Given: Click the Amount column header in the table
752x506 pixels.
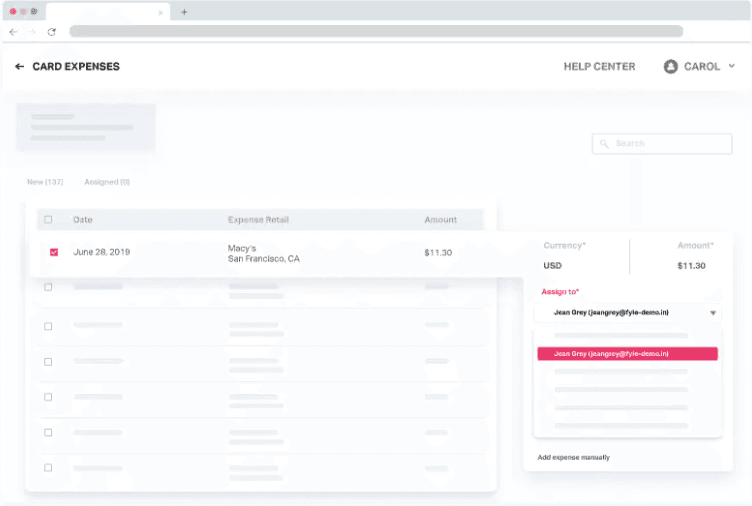Looking at the screenshot, I should coord(440,220).
